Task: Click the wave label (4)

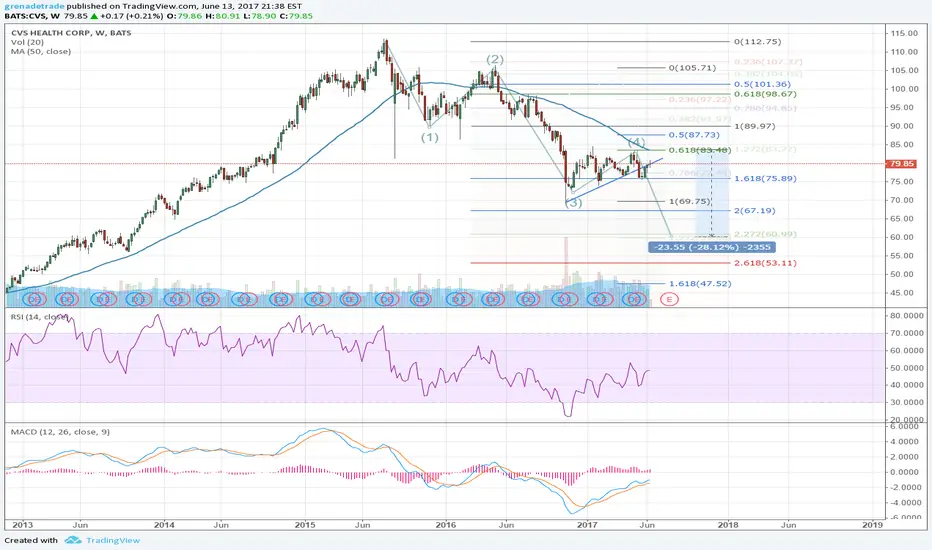Action: coord(637,142)
